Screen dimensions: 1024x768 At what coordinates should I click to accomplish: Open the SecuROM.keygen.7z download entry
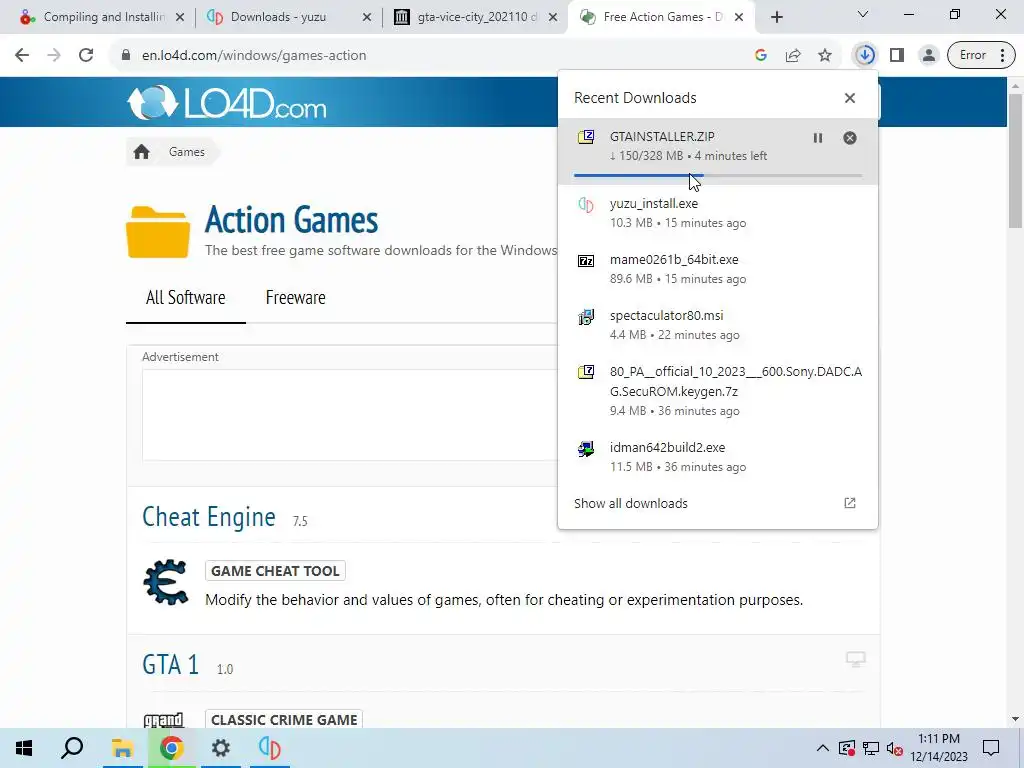pos(718,391)
